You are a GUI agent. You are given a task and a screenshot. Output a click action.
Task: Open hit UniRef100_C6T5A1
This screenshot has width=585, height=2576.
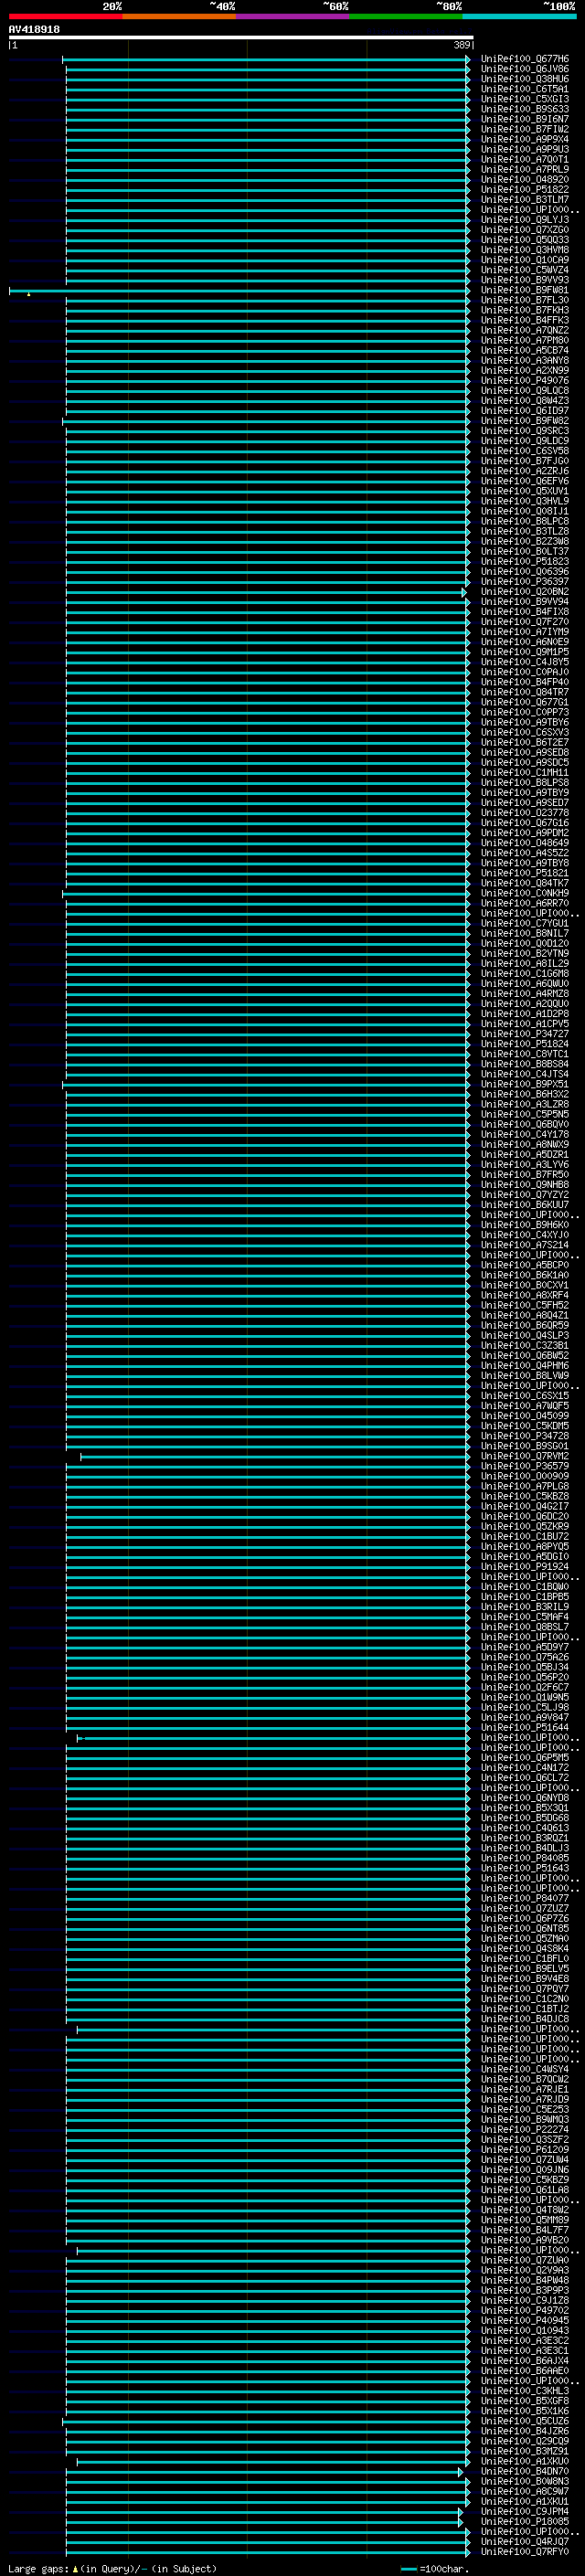click(x=525, y=89)
